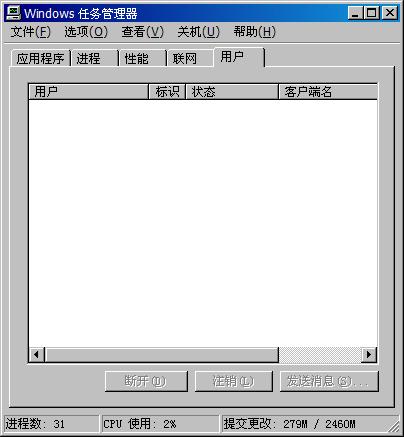Maximize the Task Manager window
Viewport: 404px width, 437px height.
tap(372, 13)
